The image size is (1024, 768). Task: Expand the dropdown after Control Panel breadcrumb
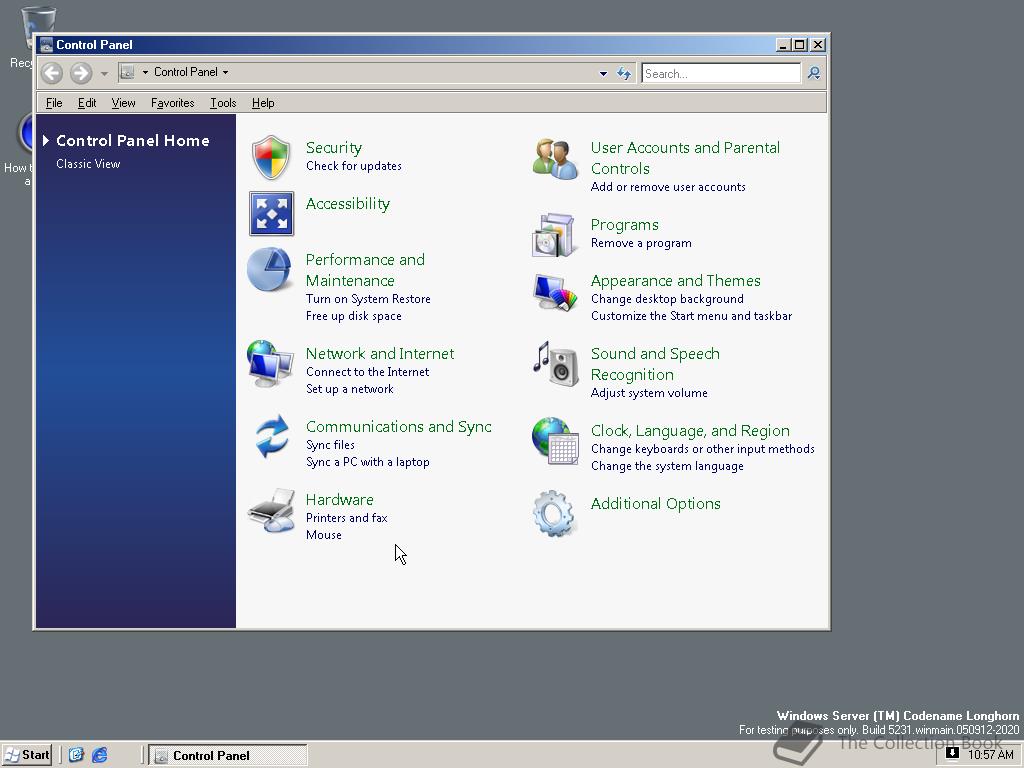225,72
